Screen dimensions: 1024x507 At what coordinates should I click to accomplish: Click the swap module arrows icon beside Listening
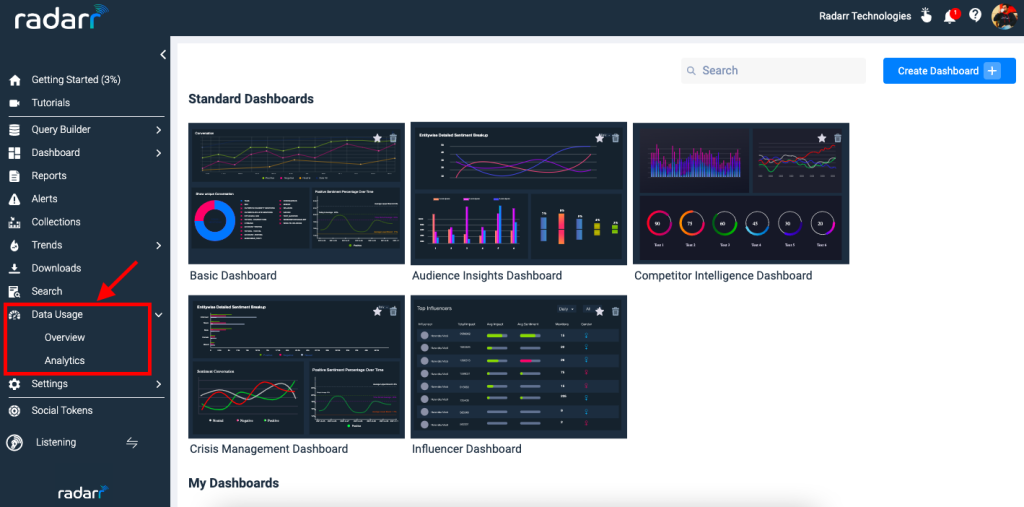tap(132, 443)
